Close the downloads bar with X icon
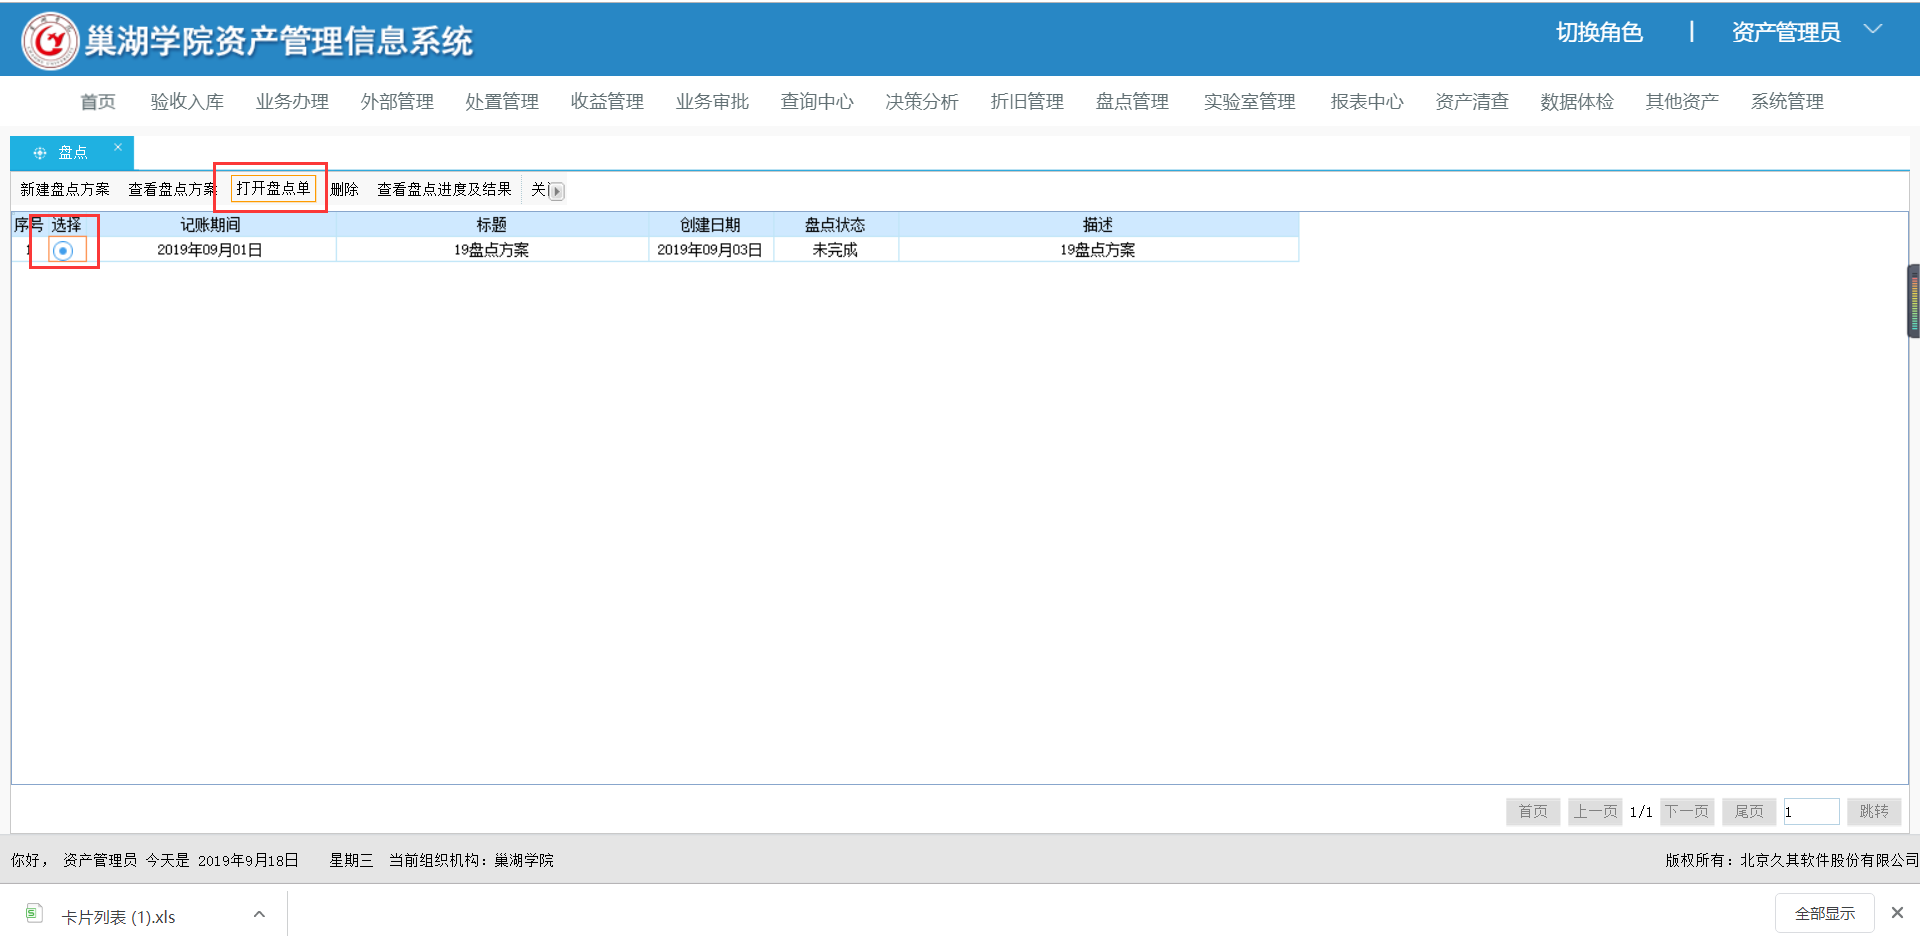 (1896, 912)
